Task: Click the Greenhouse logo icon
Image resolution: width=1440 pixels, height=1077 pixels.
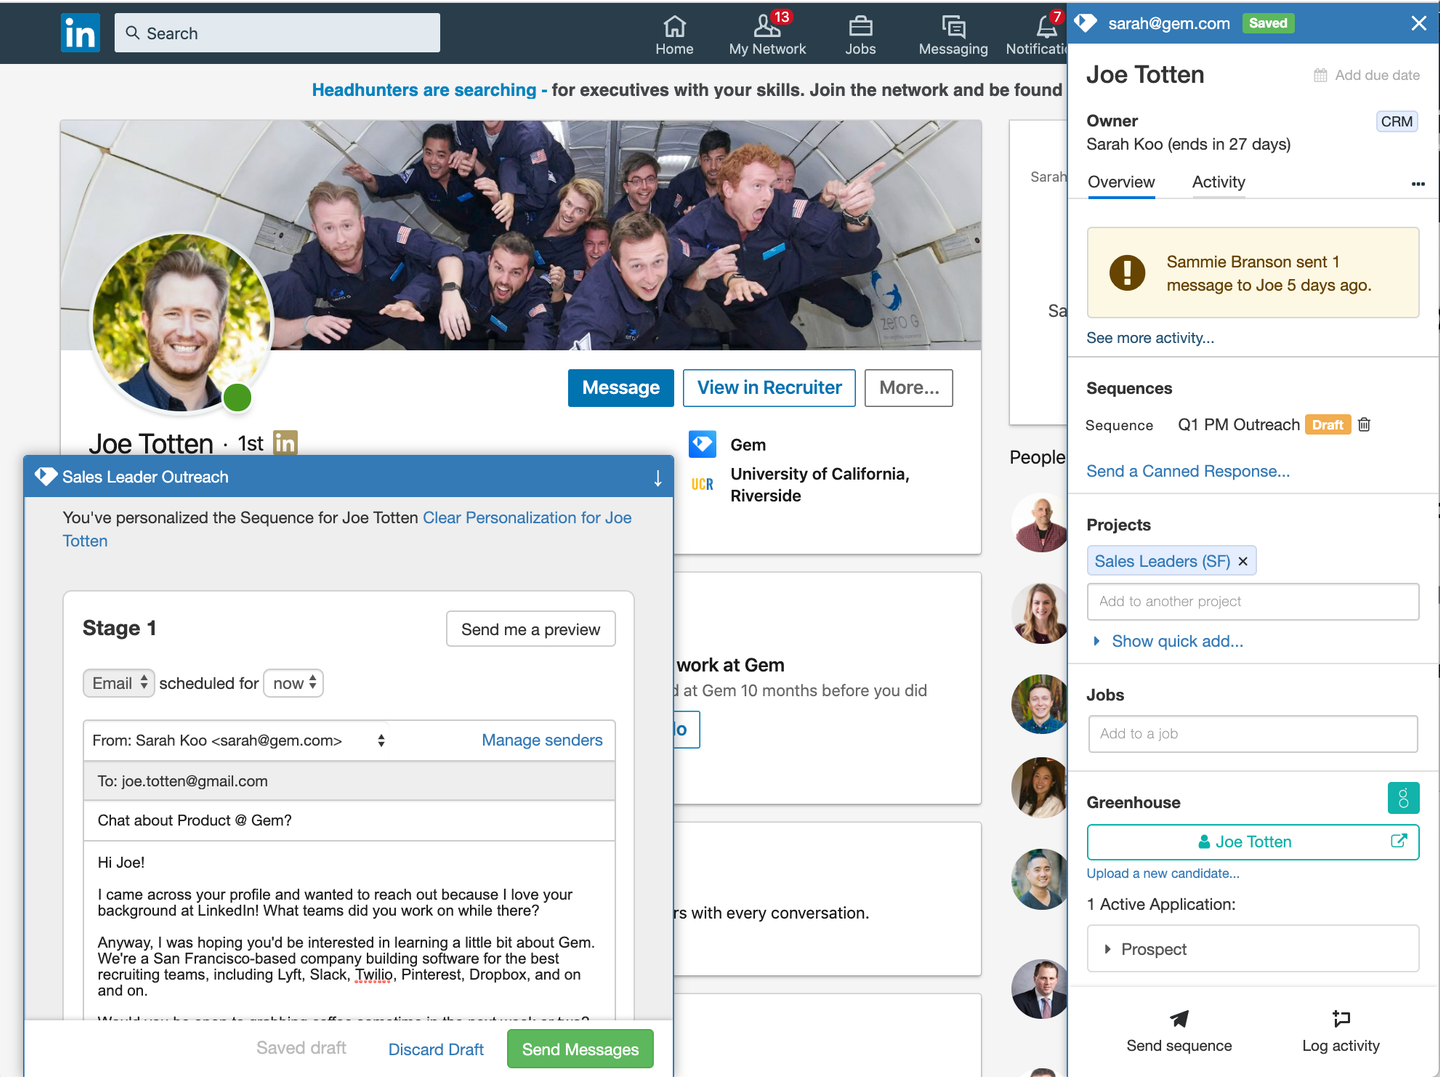Action: tap(1403, 798)
